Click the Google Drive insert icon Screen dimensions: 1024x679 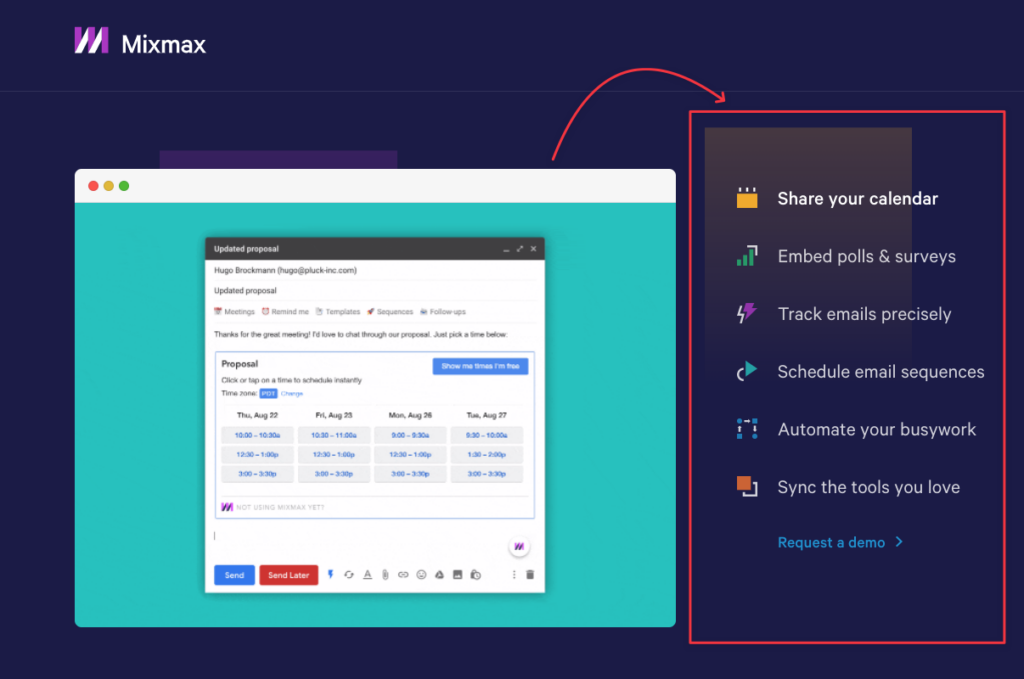440,575
